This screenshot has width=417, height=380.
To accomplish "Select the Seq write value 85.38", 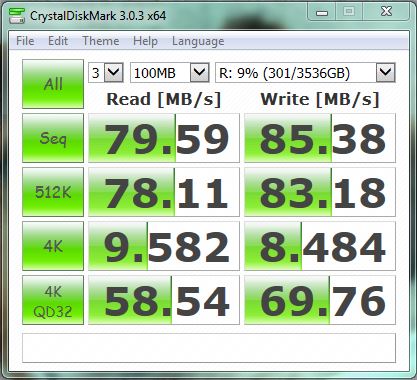I will pos(320,138).
